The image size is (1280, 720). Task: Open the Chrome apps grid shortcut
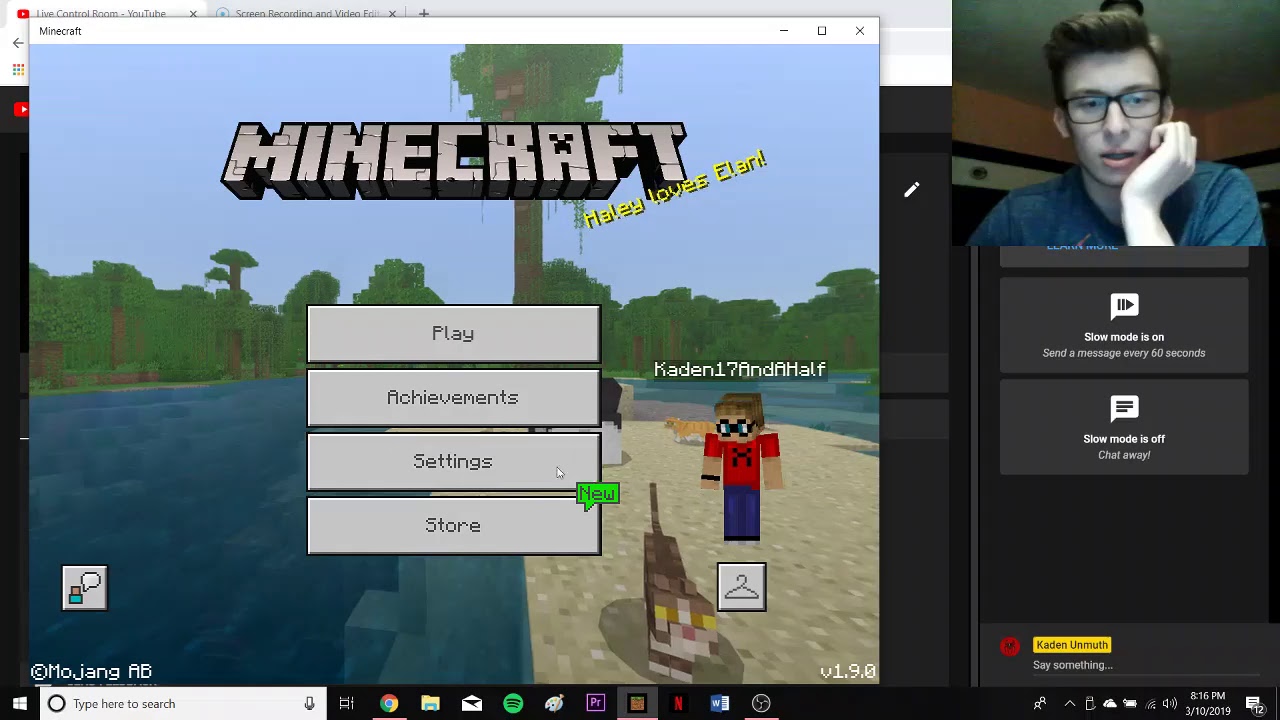point(18,70)
